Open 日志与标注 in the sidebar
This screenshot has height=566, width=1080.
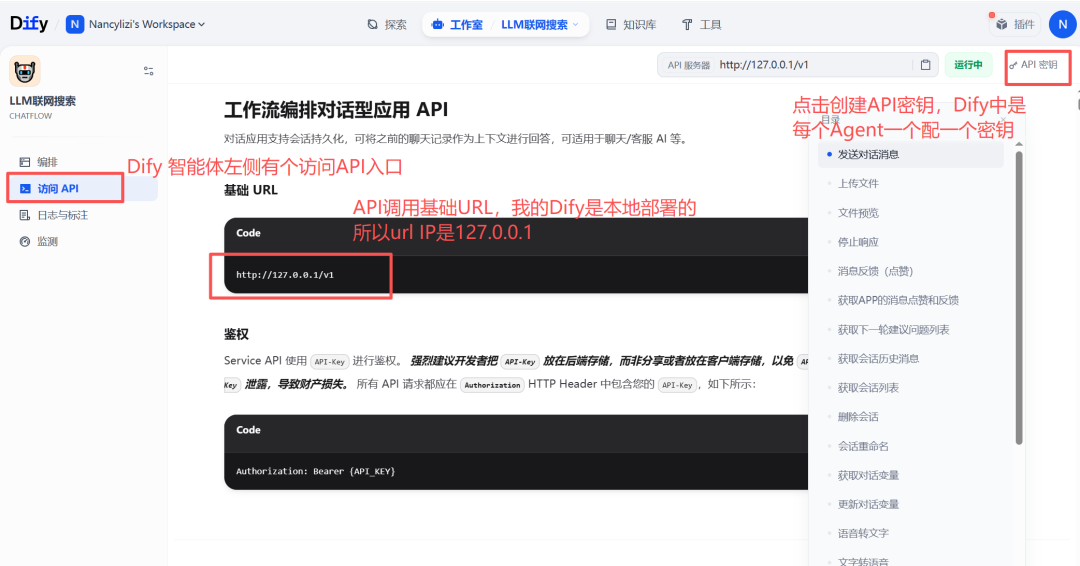coord(83,215)
